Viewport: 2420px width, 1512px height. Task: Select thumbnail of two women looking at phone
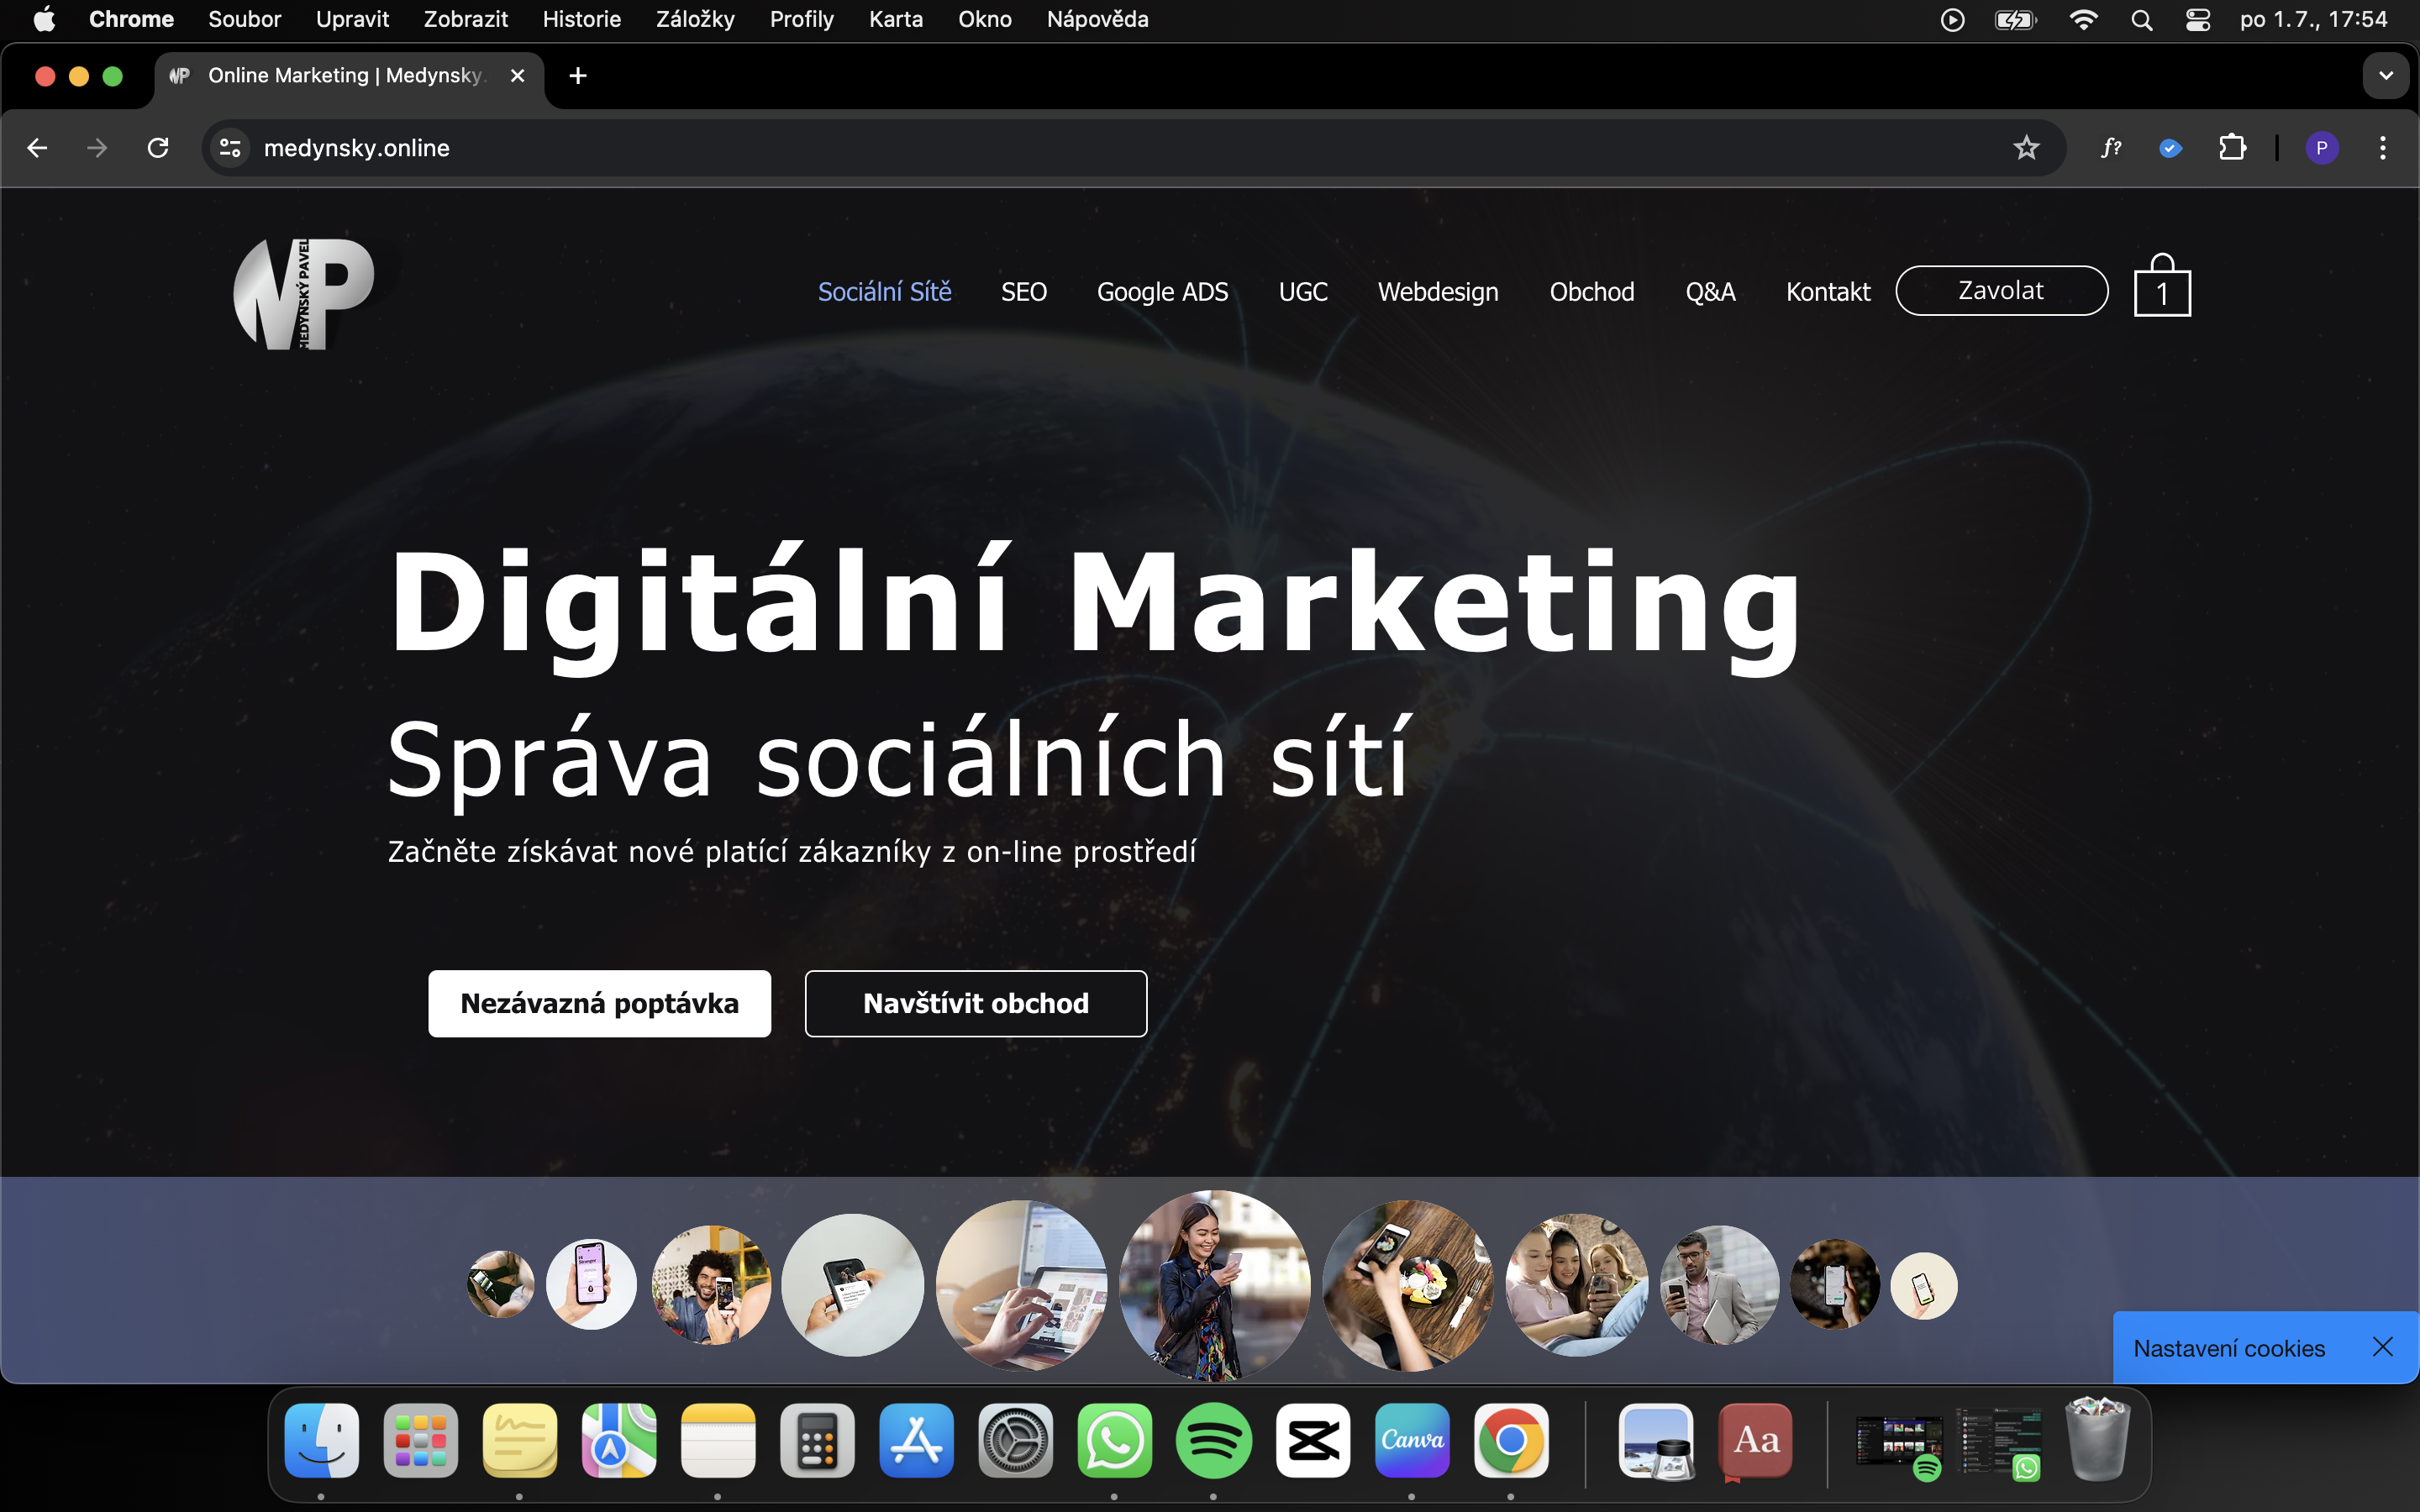click(x=1577, y=1284)
